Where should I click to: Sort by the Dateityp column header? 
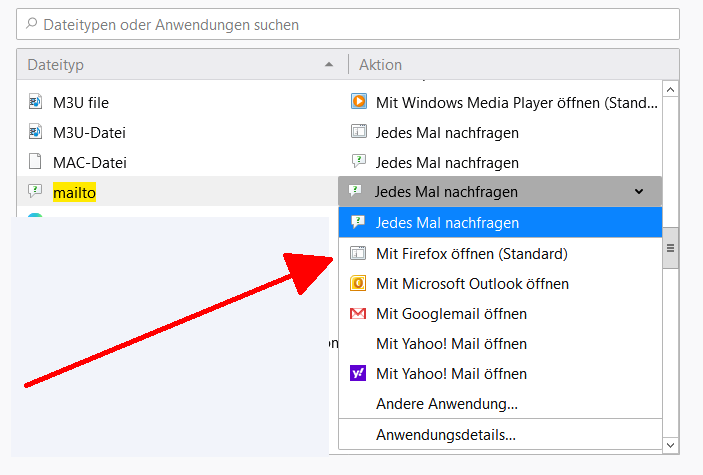(180, 65)
